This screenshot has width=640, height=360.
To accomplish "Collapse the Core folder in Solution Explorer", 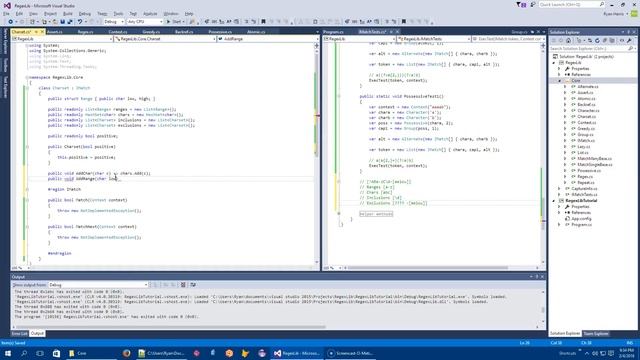I will pos(560,81).
